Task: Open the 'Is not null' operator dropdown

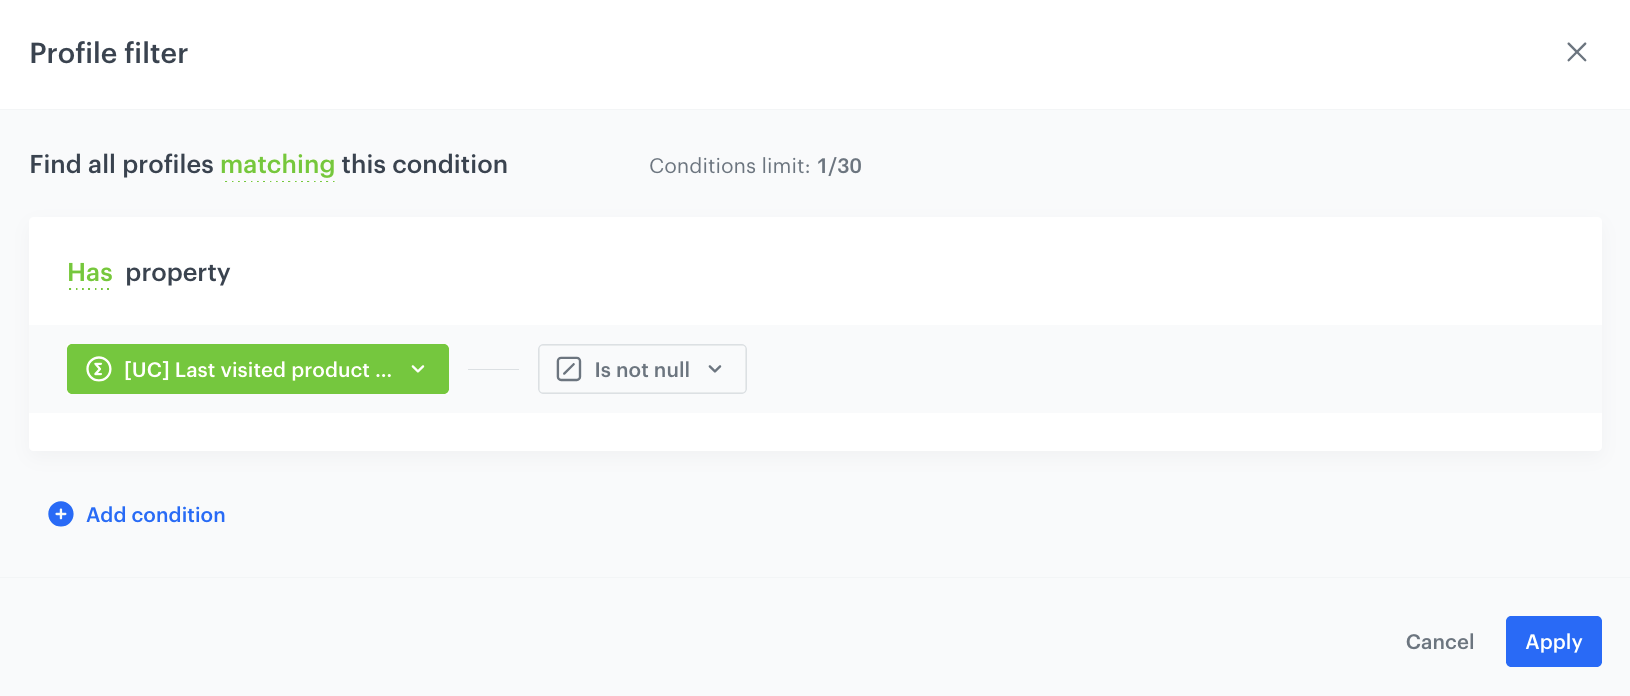Action: (x=641, y=369)
